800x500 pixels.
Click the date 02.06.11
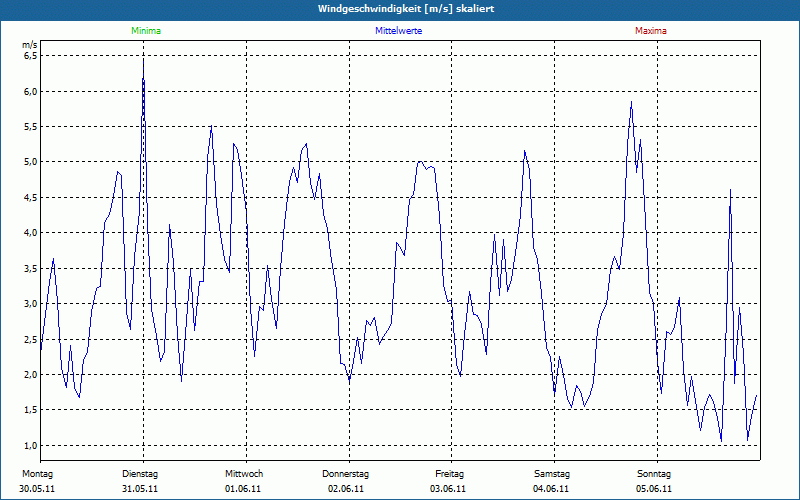346,489
